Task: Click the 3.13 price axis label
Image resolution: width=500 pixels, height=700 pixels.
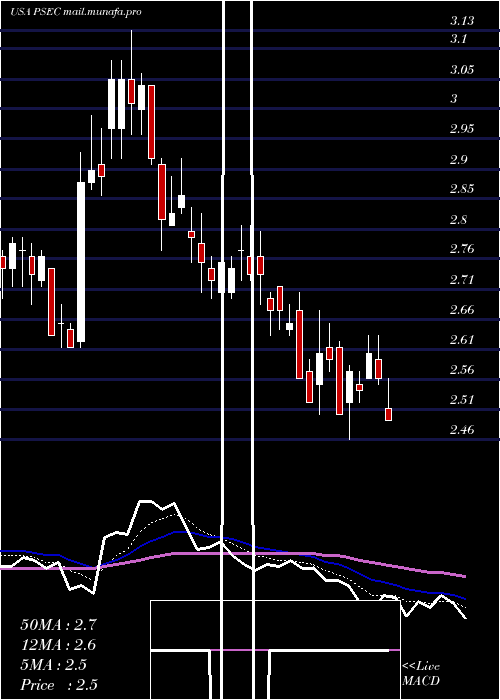Action: click(462, 21)
